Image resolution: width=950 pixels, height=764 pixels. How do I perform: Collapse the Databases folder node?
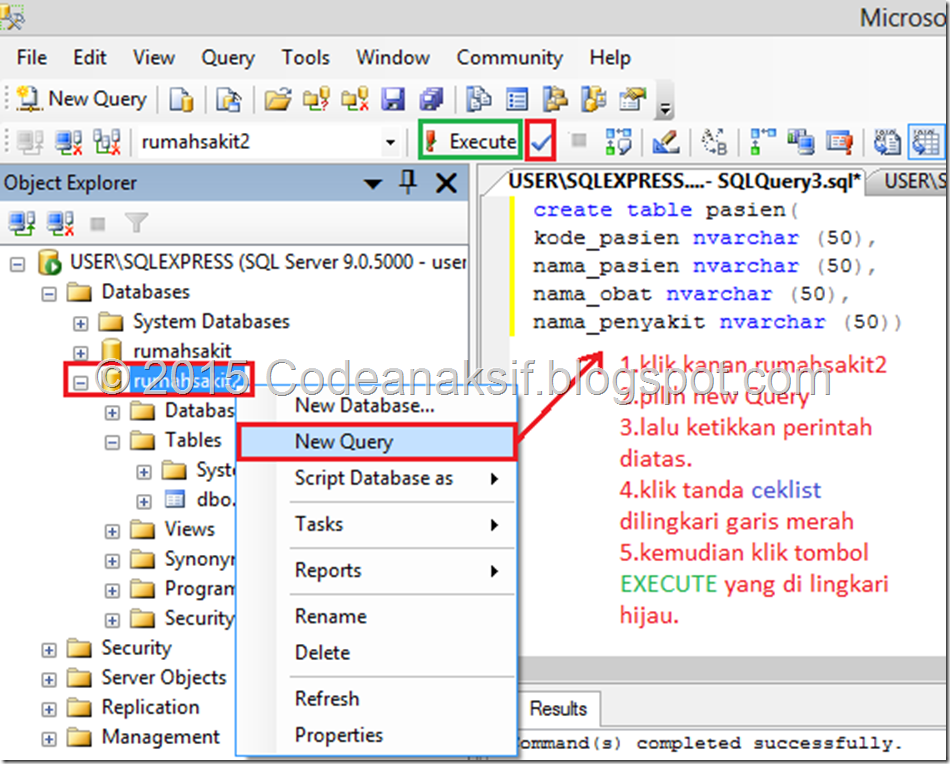click(49, 294)
